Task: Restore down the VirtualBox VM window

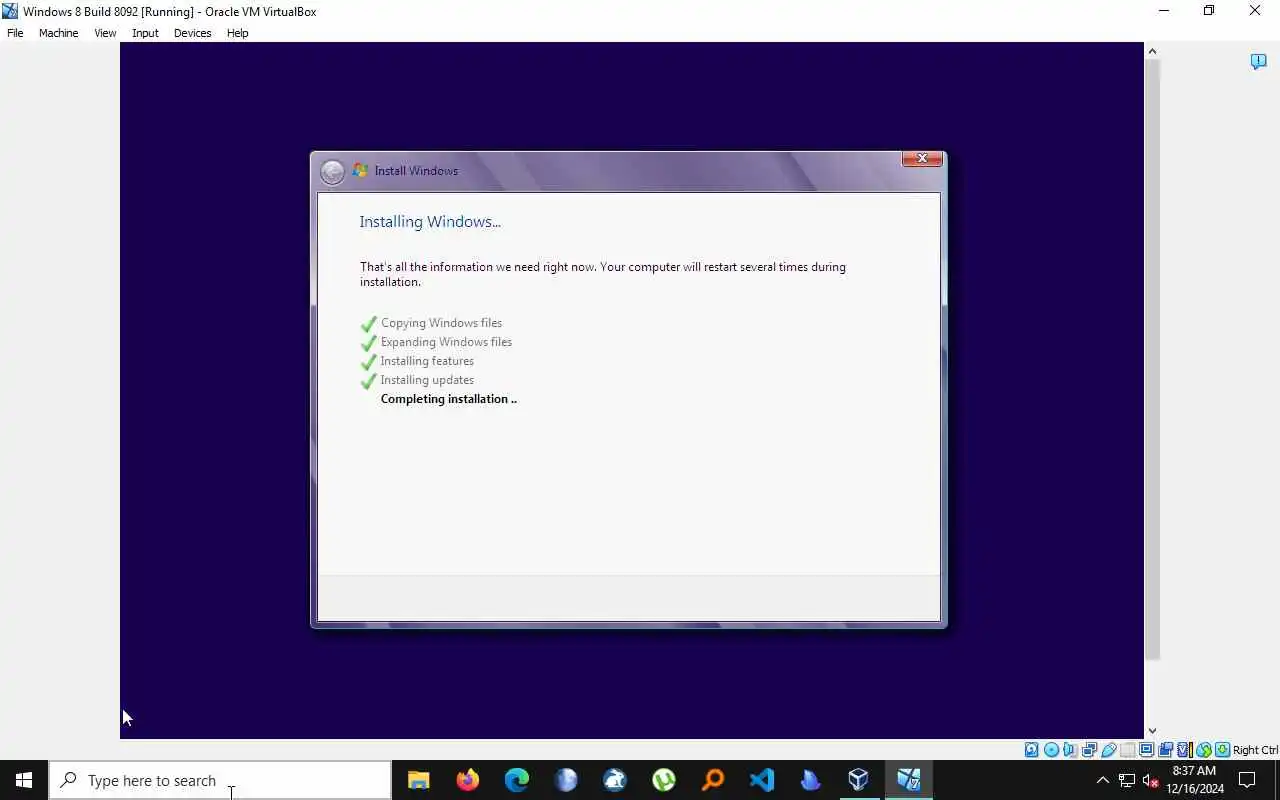Action: coord(1209,11)
